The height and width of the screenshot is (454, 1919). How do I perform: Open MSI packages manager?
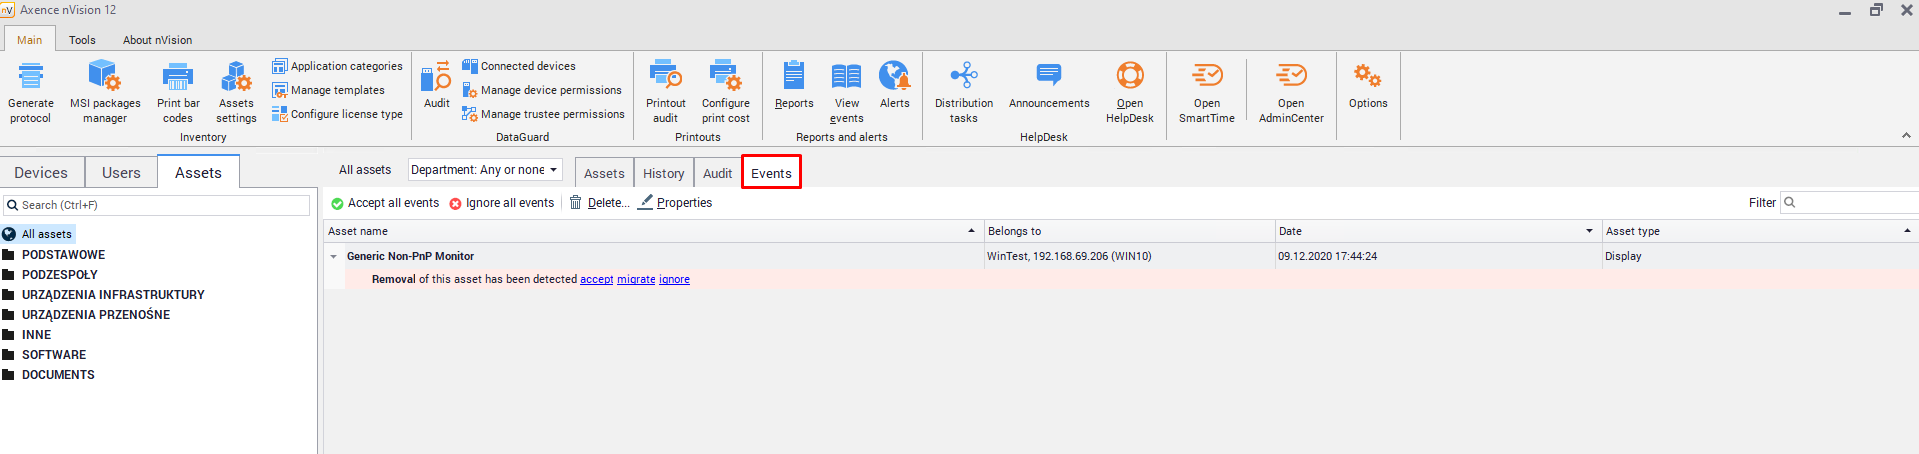click(x=104, y=77)
